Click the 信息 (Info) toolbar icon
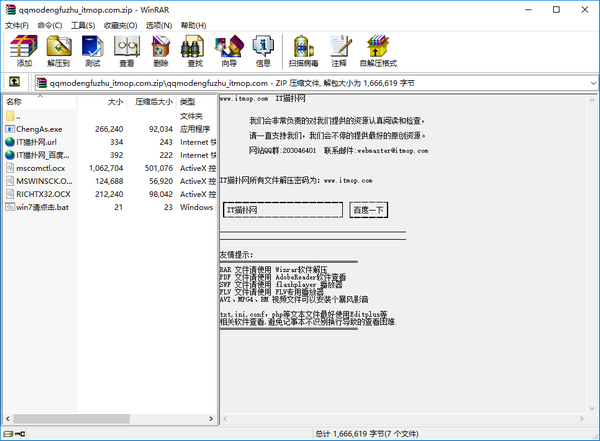Image resolution: width=600 pixels, height=441 pixels. [263, 51]
